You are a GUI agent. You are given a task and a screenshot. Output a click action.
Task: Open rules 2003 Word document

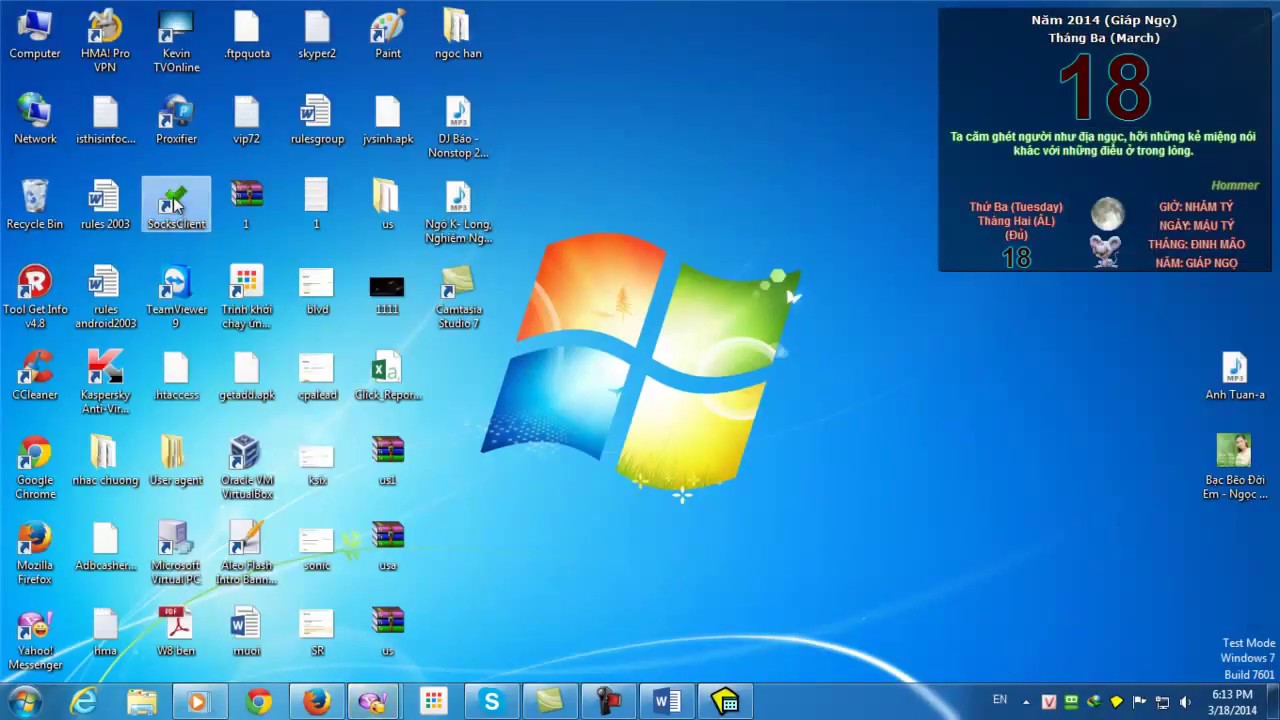coord(105,205)
